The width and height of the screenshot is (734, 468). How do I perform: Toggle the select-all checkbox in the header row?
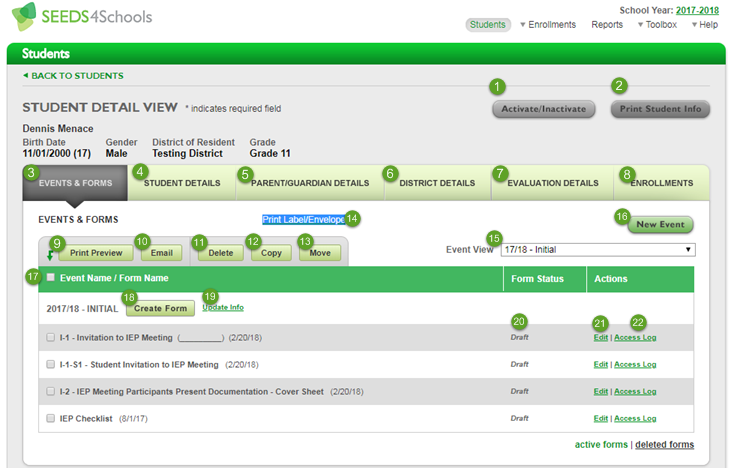[x=51, y=277]
